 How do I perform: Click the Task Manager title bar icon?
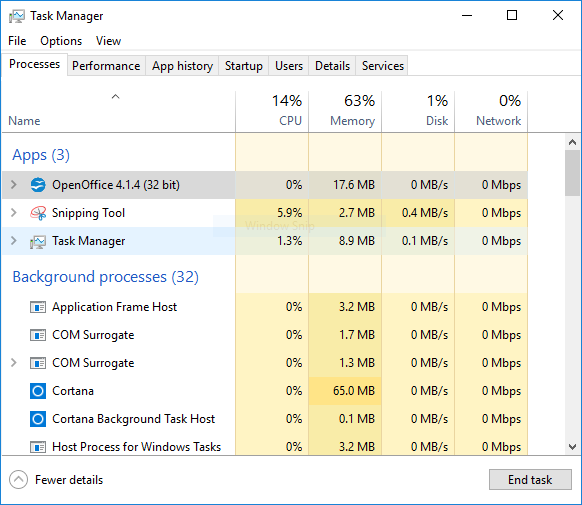point(17,16)
